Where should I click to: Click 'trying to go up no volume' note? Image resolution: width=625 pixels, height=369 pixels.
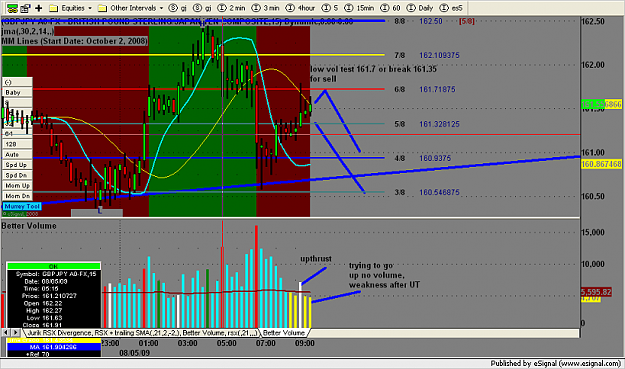click(384, 275)
